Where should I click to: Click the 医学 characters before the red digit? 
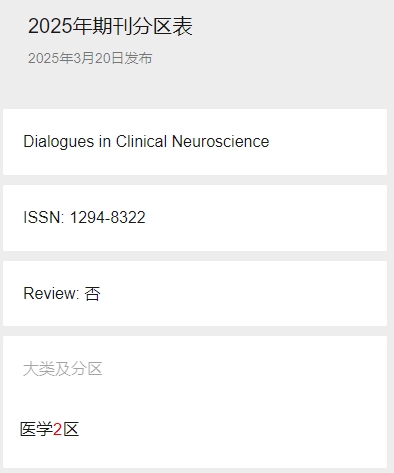36,429
